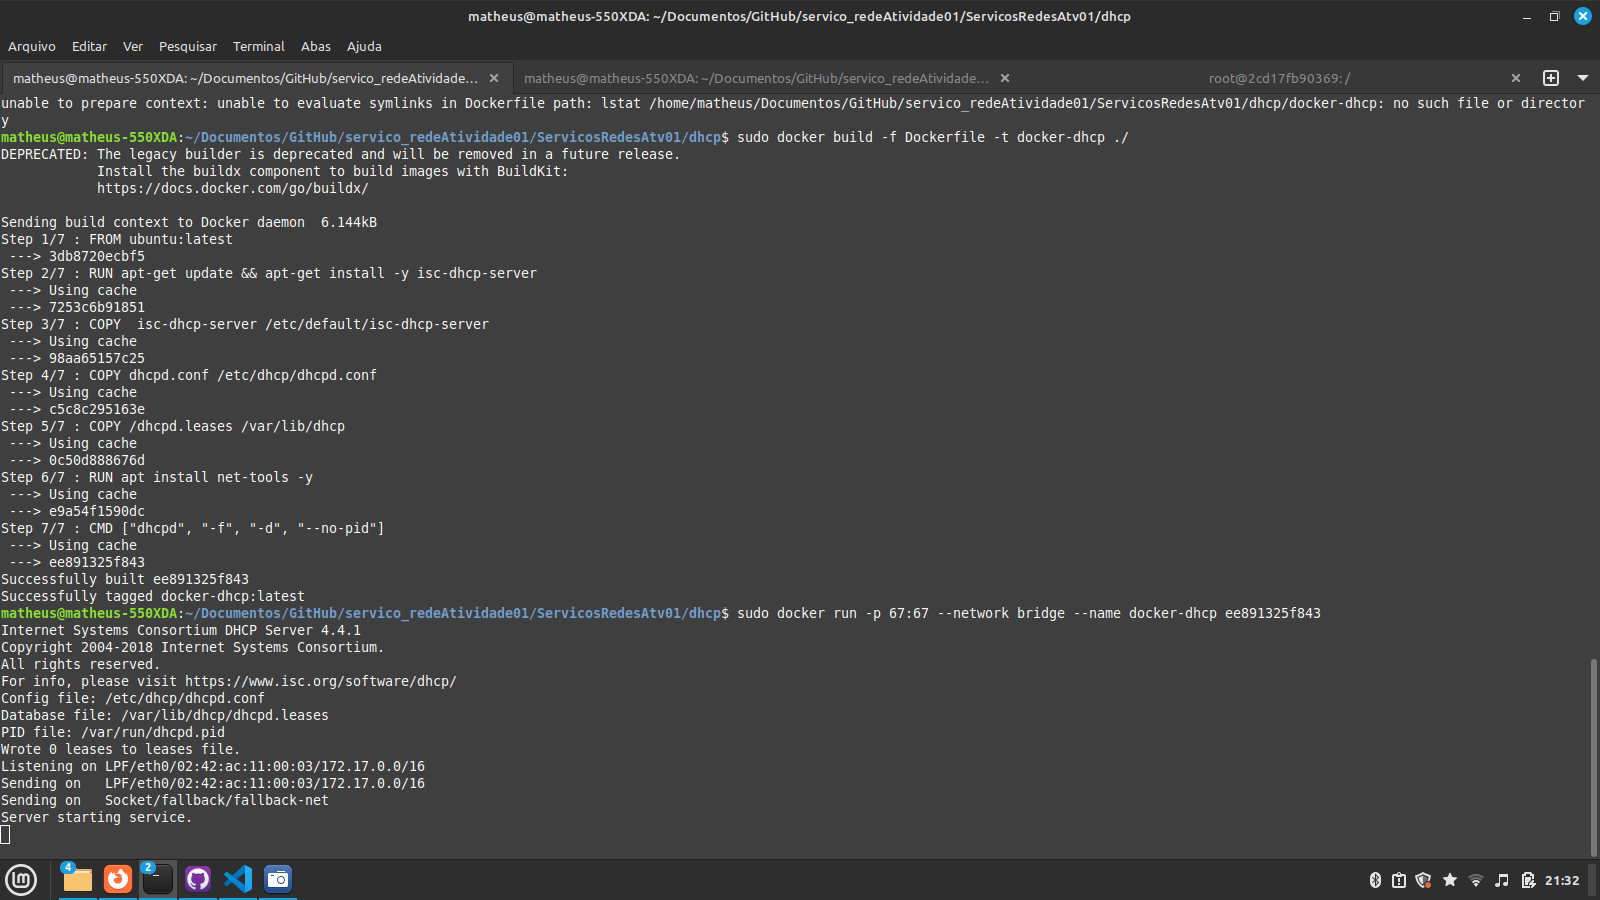The height and width of the screenshot is (900, 1600).
Task: Open the Files manager in the taskbar
Action: point(78,879)
